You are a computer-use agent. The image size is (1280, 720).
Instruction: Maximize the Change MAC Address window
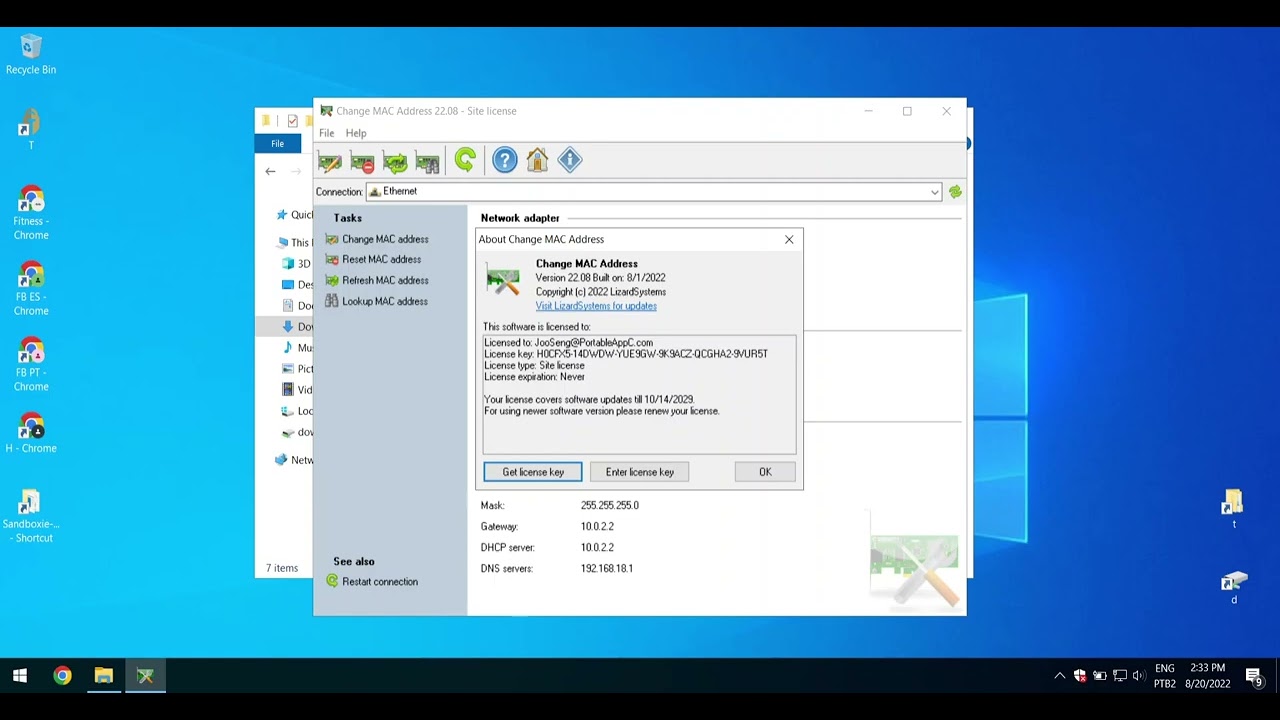coord(907,111)
